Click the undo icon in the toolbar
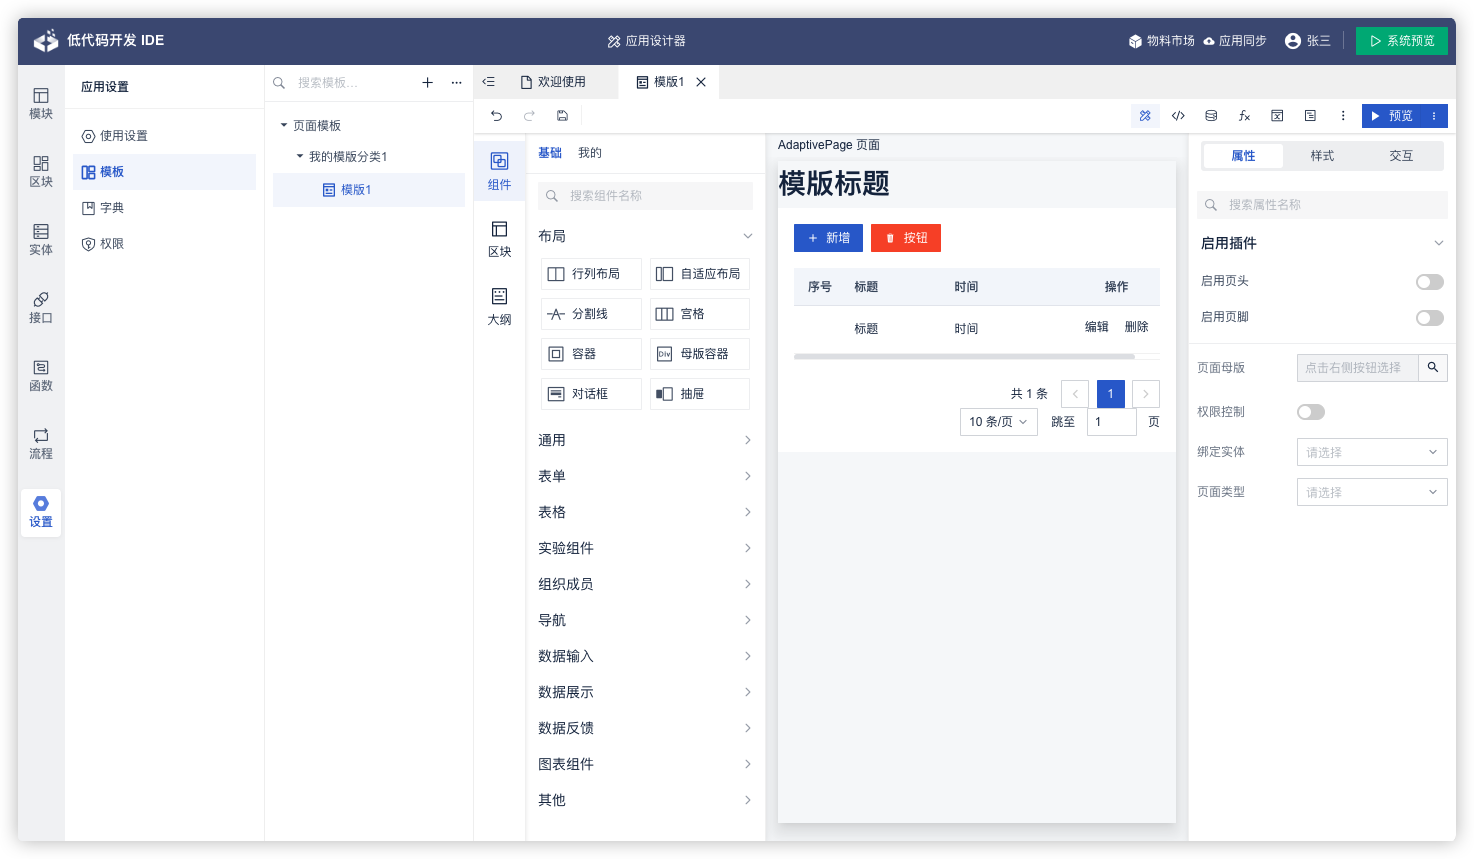The height and width of the screenshot is (859, 1474). [496, 116]
